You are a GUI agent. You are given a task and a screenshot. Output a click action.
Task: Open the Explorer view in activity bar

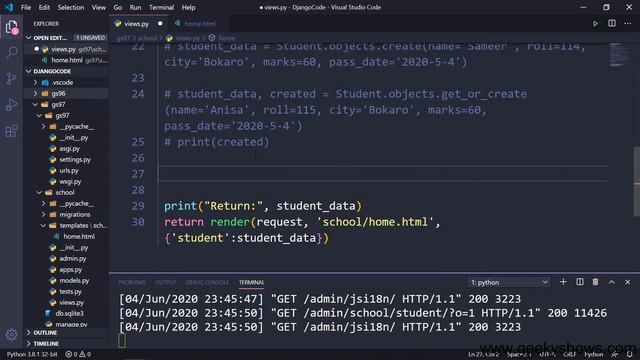(12, 28)
